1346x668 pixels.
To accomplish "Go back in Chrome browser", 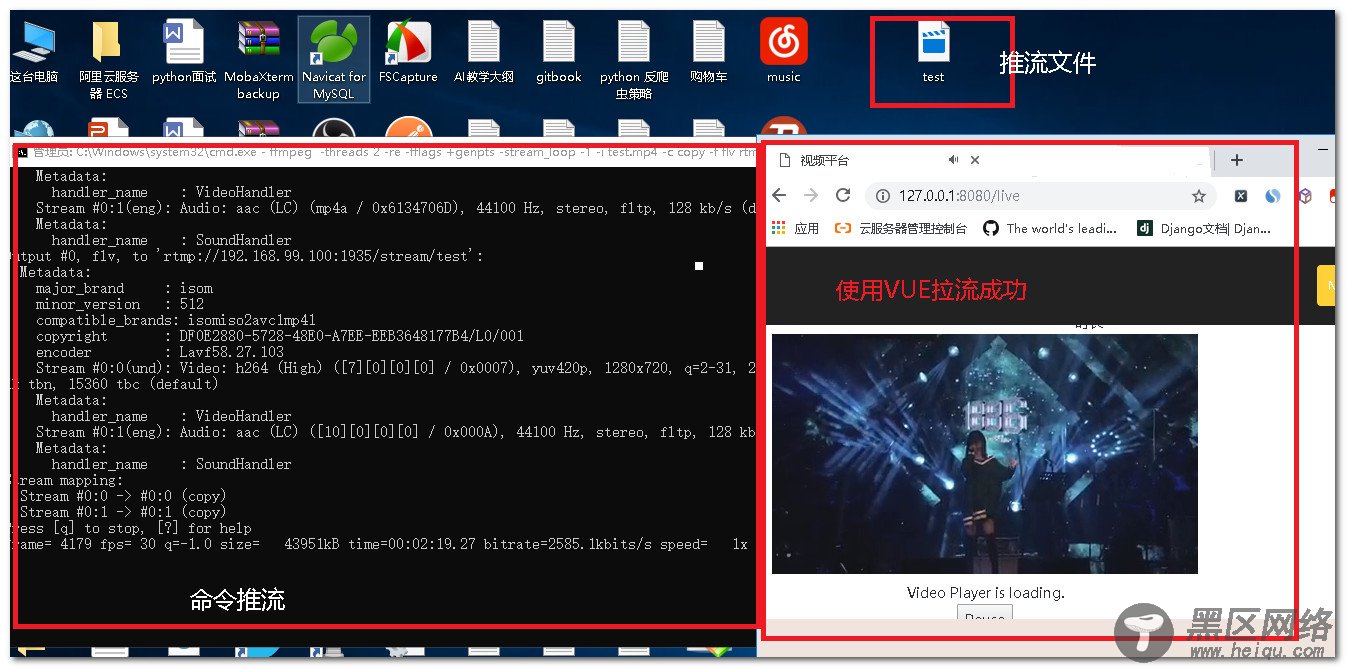I will (780, 196).
